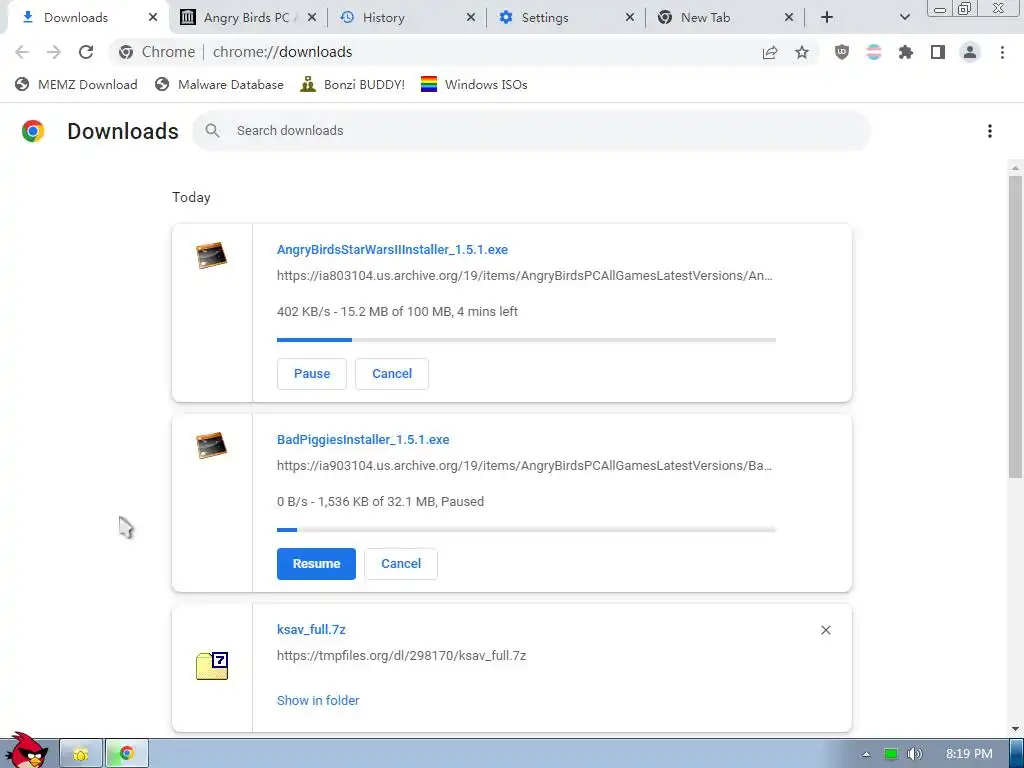Reload the downloads page

86,52
